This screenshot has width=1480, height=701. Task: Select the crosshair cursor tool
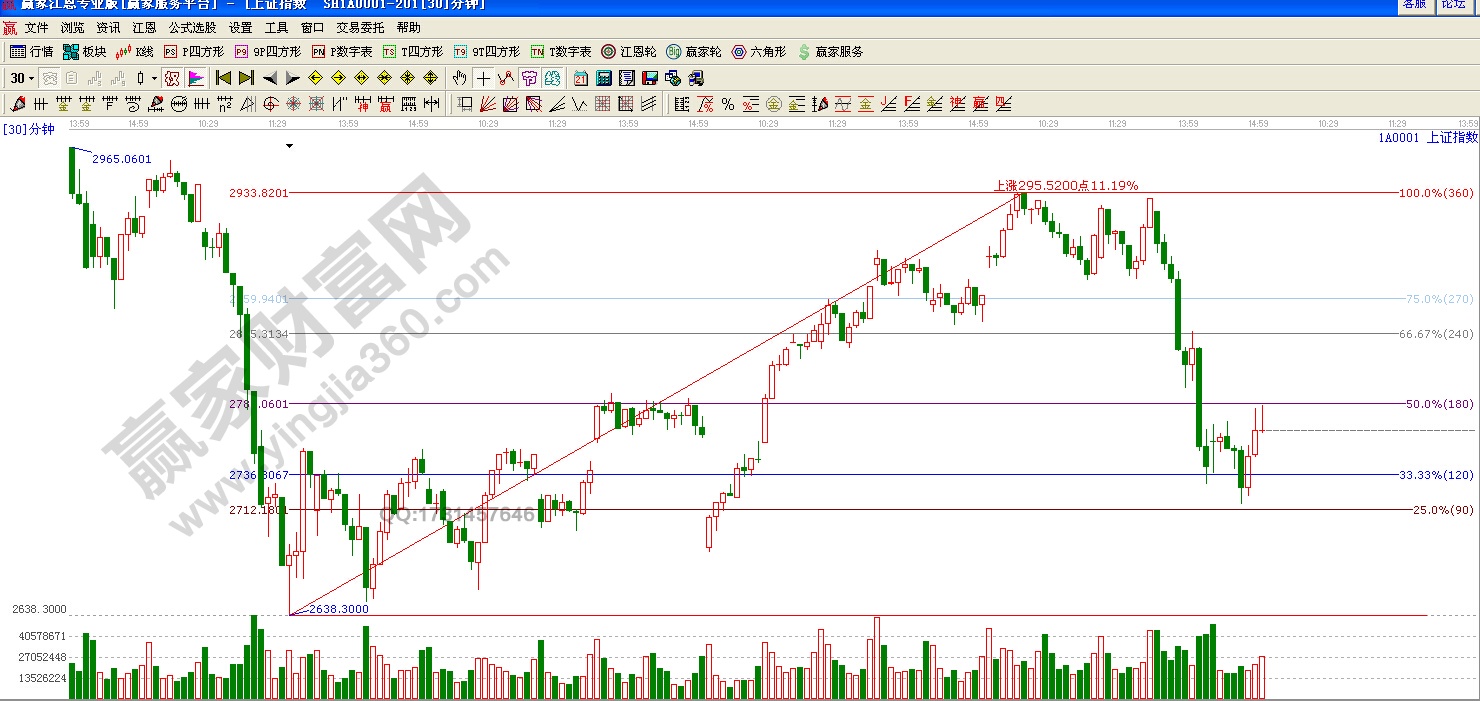[483, 78]
